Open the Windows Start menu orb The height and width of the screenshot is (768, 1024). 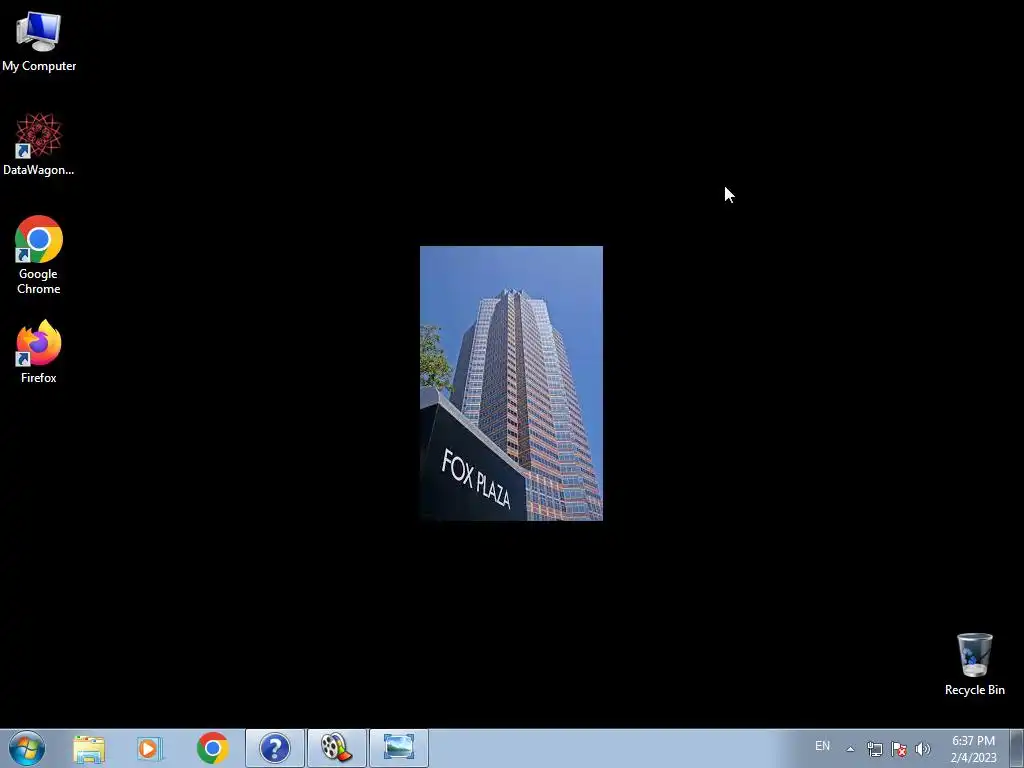[27, 748]
